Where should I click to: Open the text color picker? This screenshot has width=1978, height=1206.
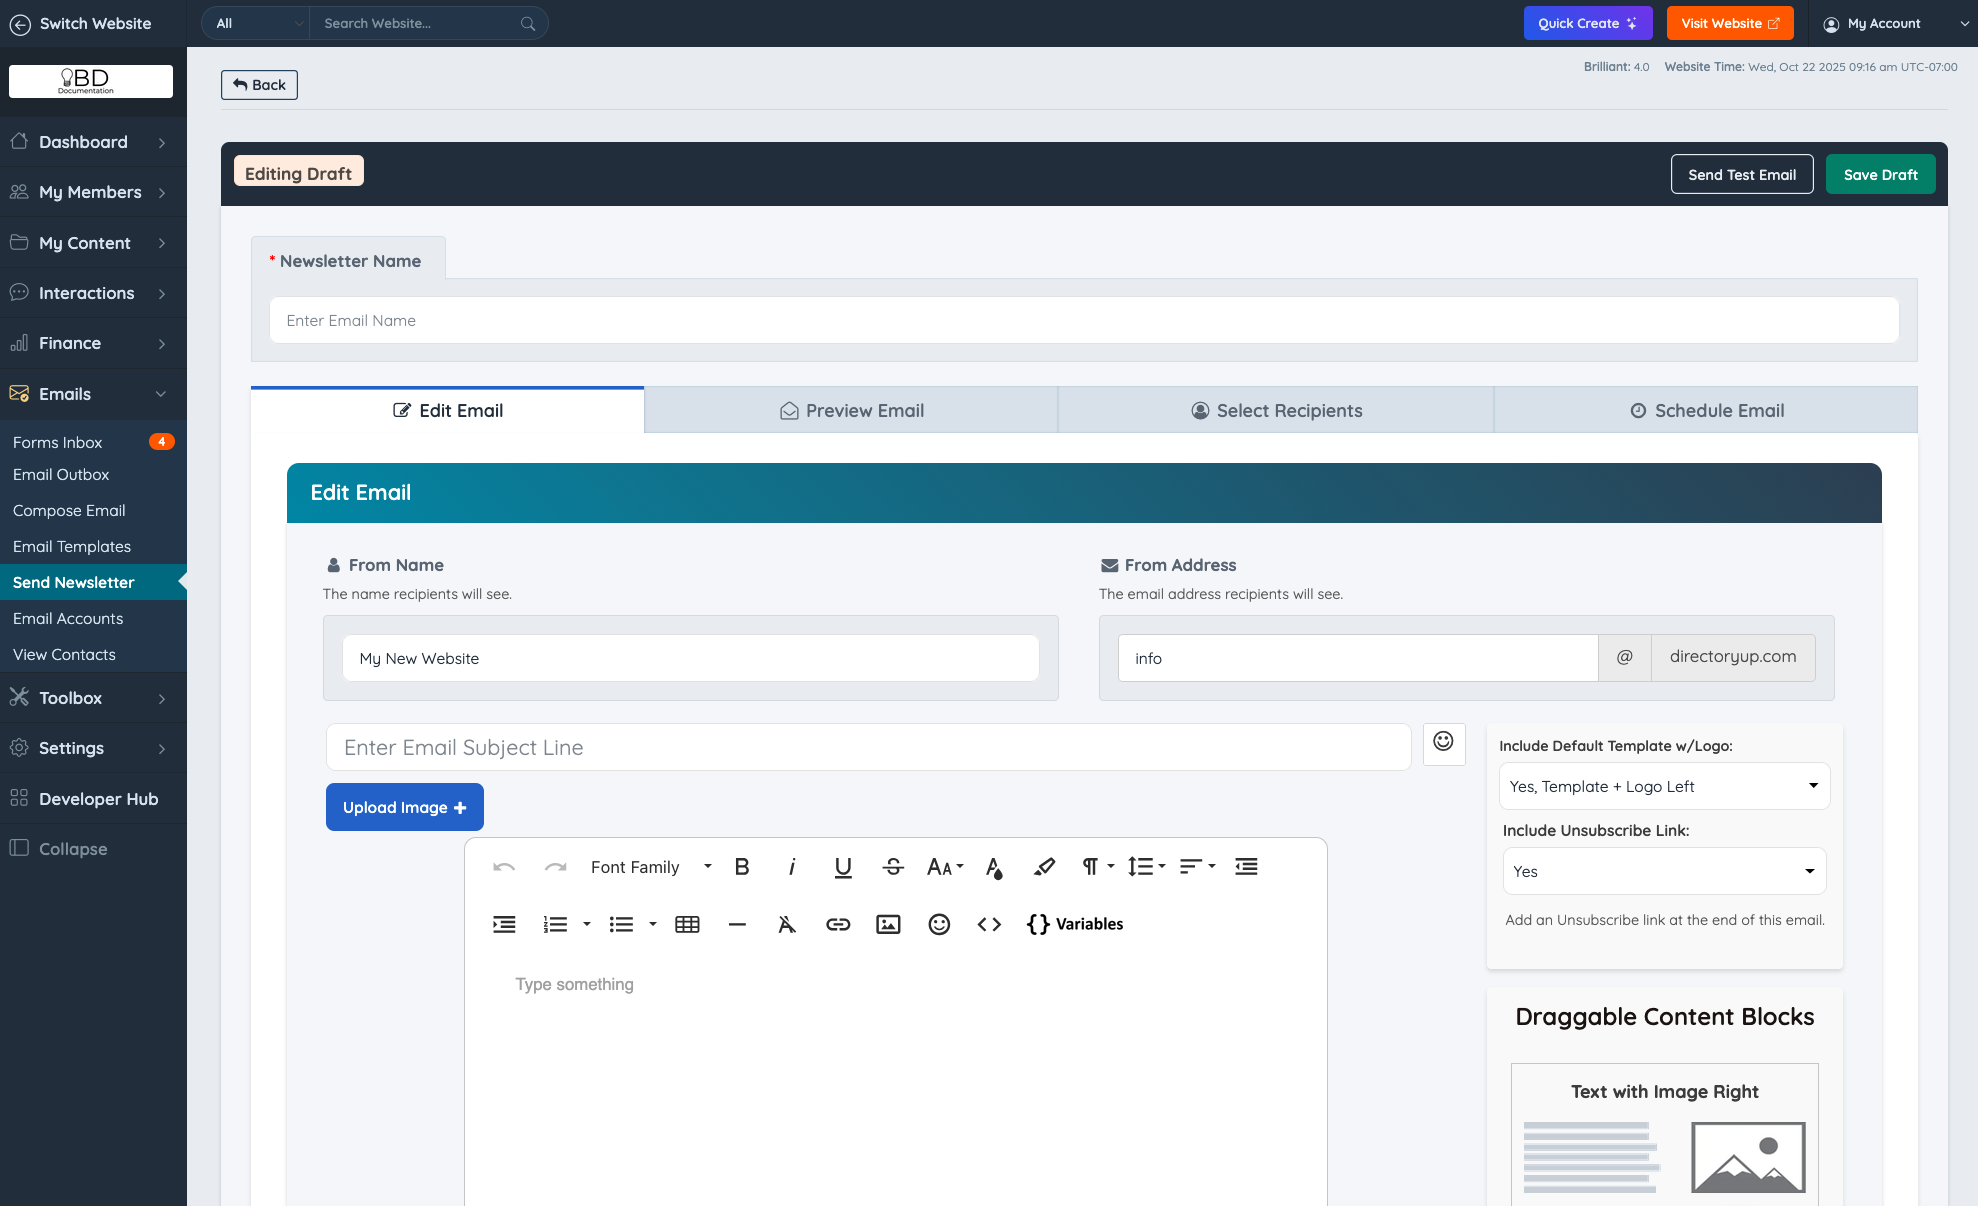[993, 867]
